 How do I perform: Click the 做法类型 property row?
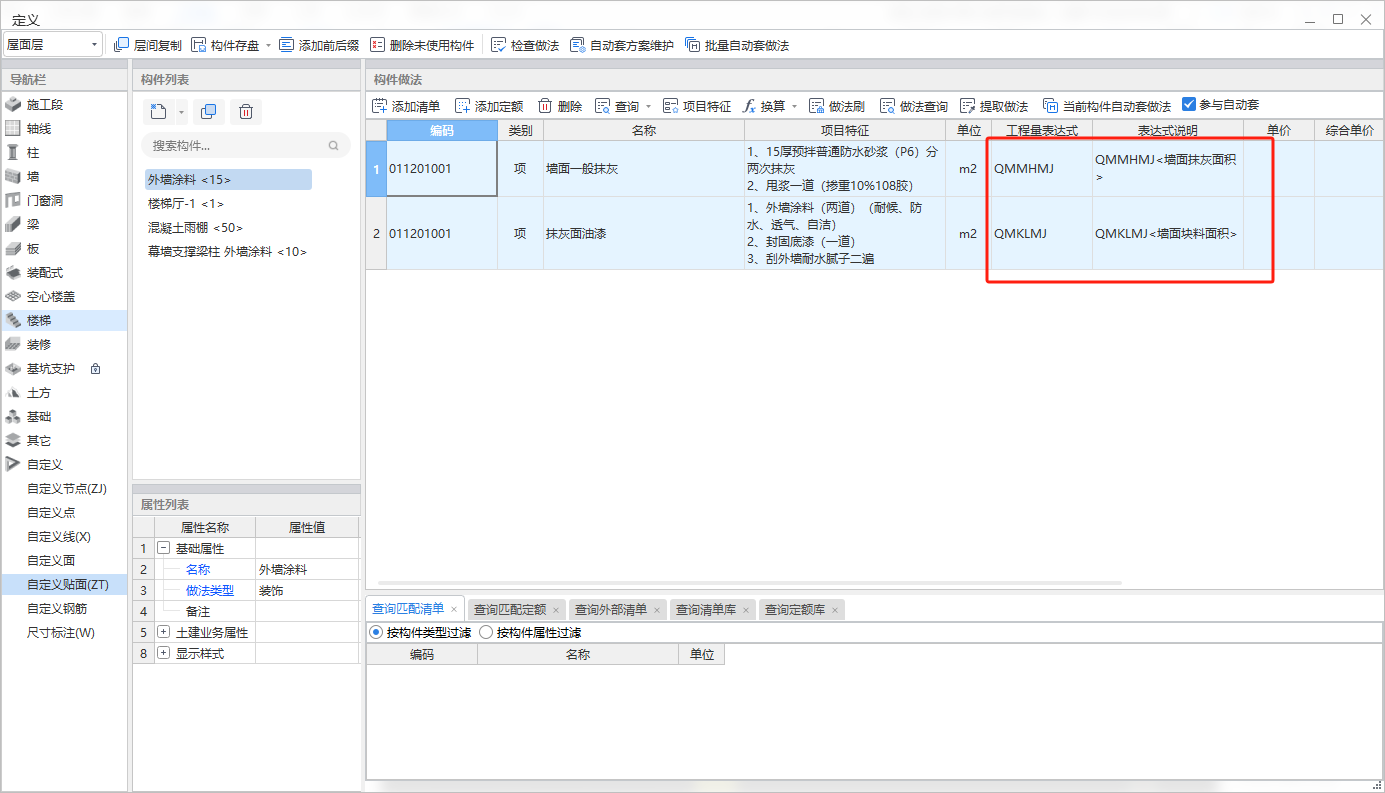click(245, 590)
